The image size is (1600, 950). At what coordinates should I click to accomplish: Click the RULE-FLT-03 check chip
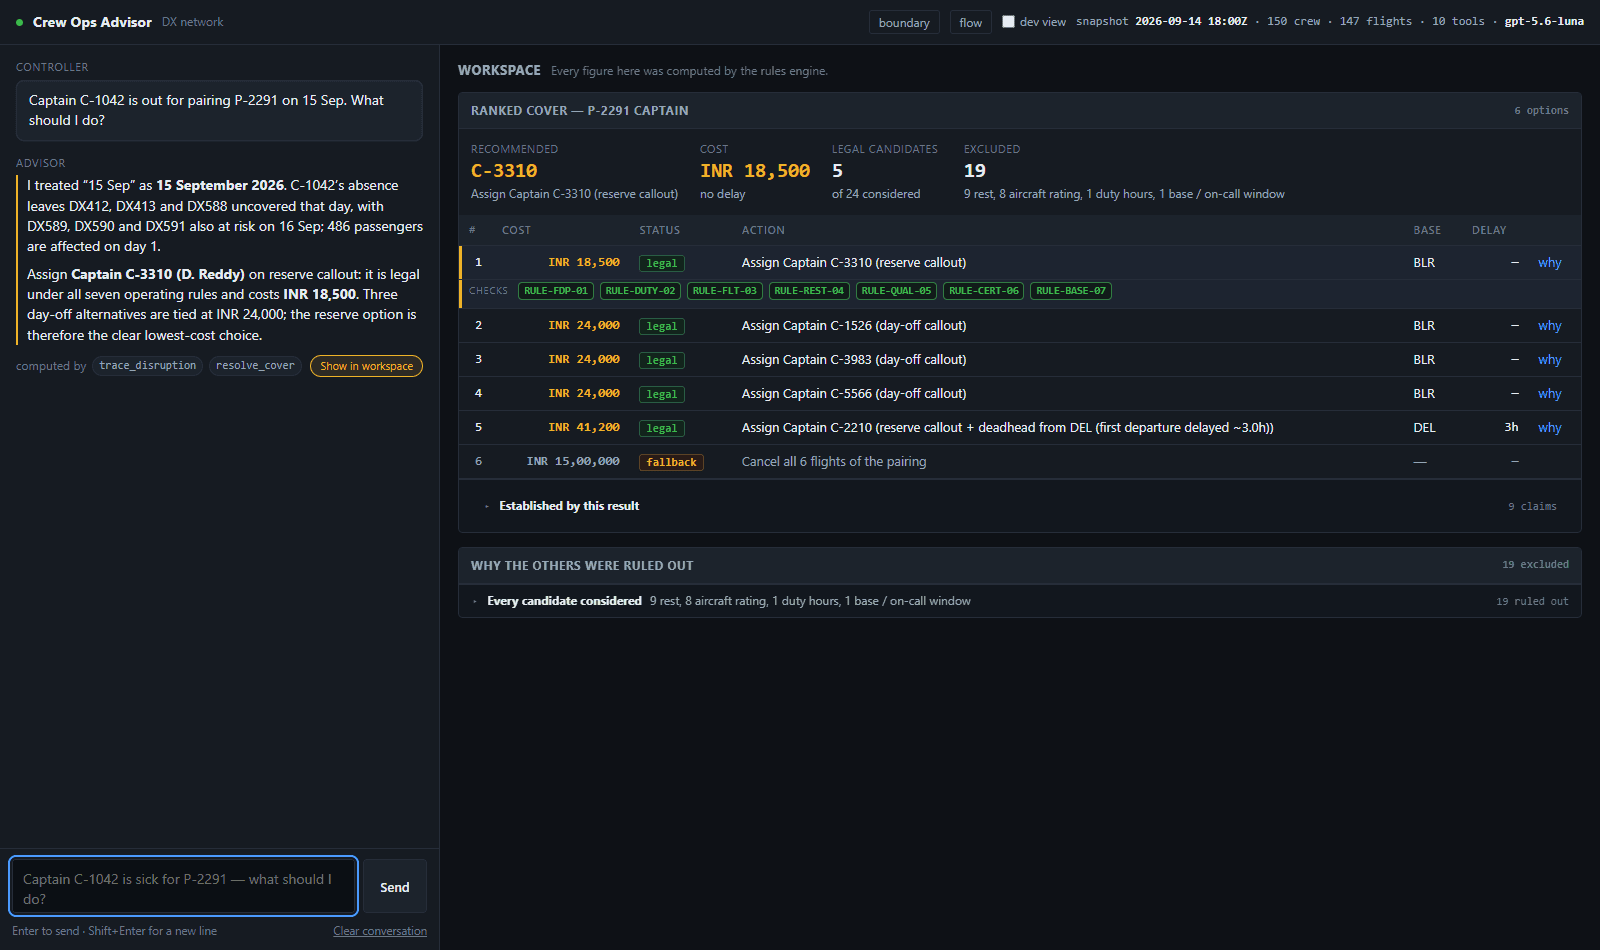pyautogui.click(x=725, y=291)
